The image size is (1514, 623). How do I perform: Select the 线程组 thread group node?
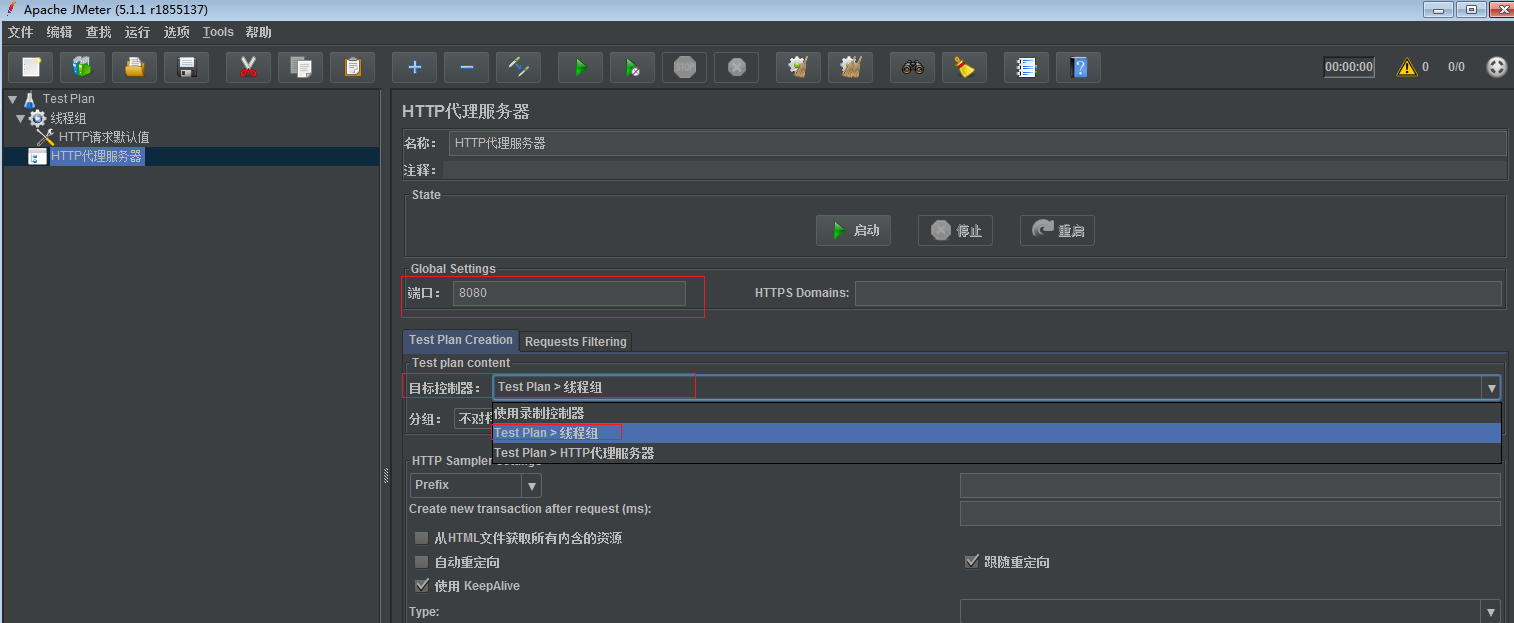coord(69,118)
